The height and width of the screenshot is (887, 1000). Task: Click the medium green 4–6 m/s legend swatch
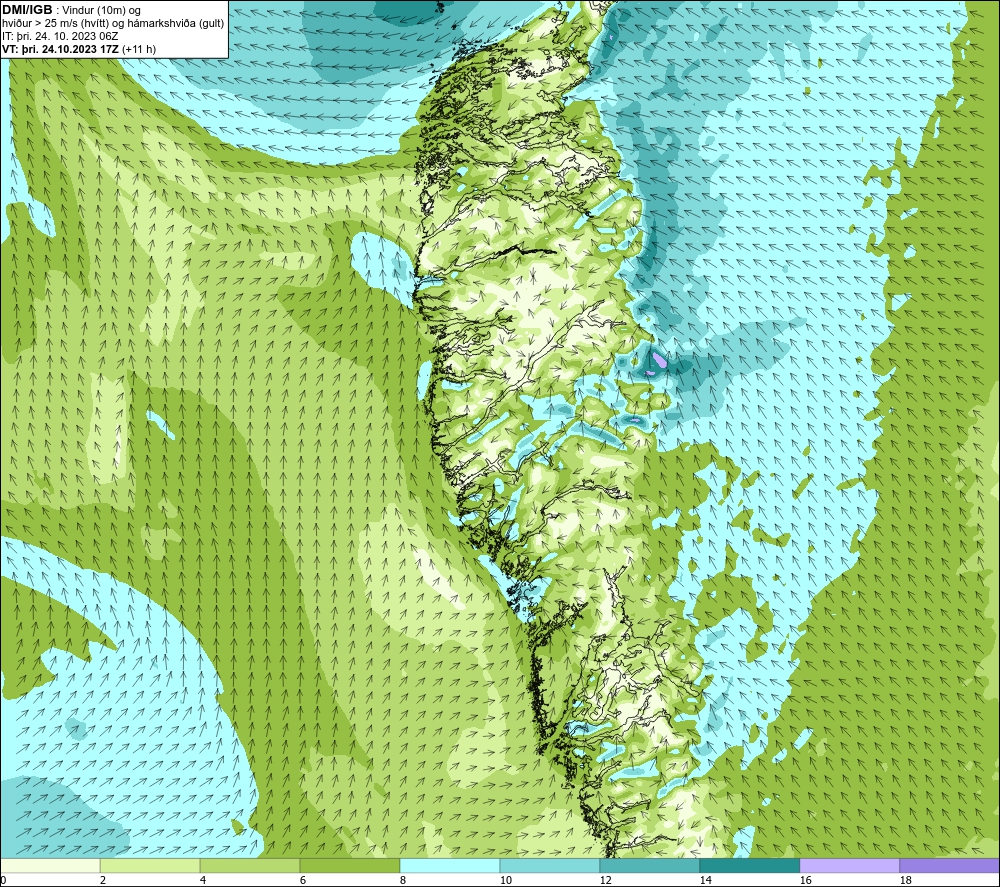coord(250,865)
